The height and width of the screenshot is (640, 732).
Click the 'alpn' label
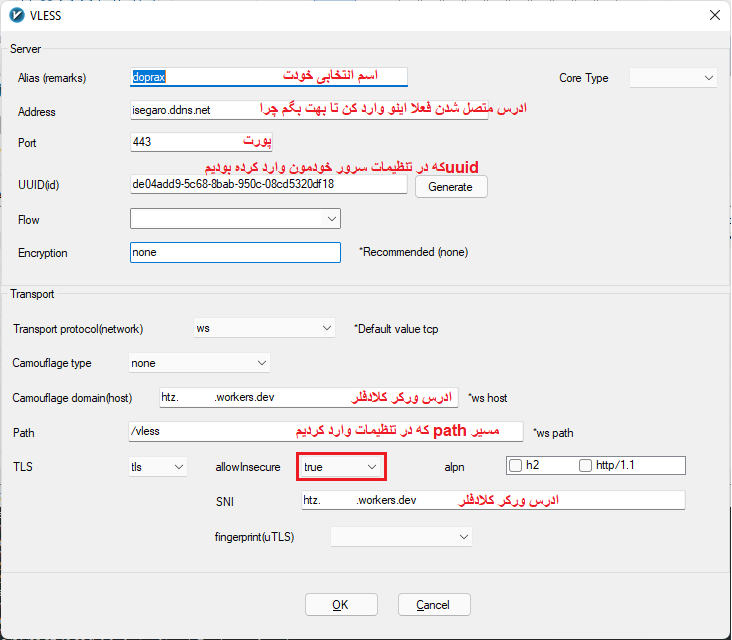(454, 467)
